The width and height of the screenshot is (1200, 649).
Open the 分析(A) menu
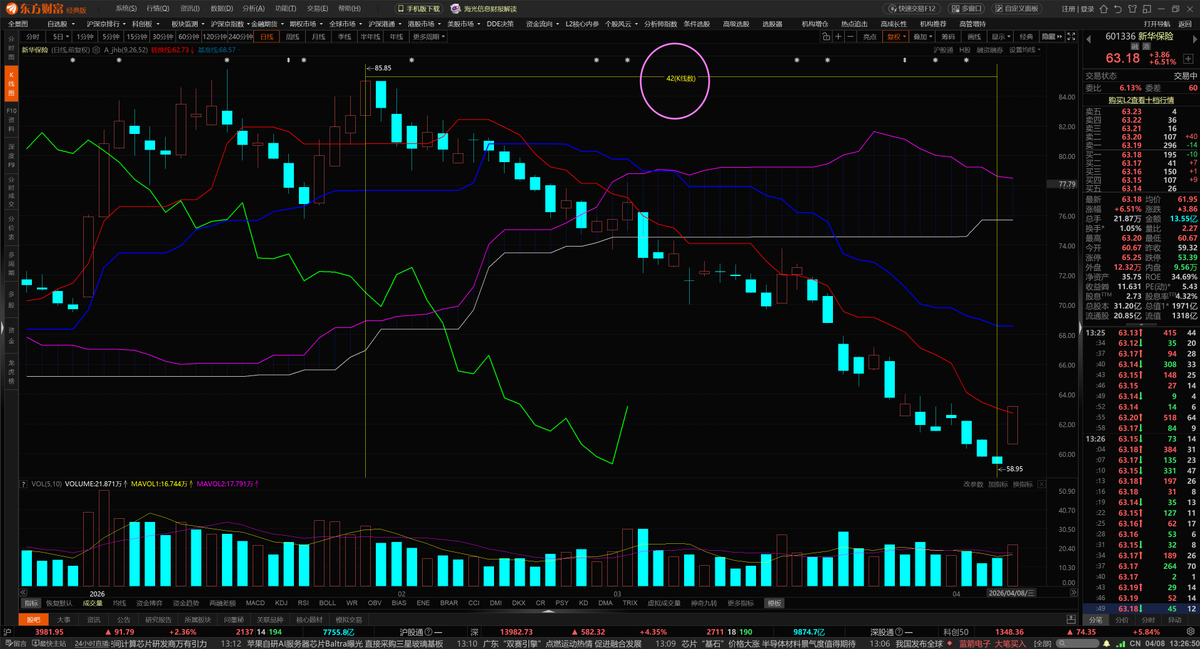point(254,8)
